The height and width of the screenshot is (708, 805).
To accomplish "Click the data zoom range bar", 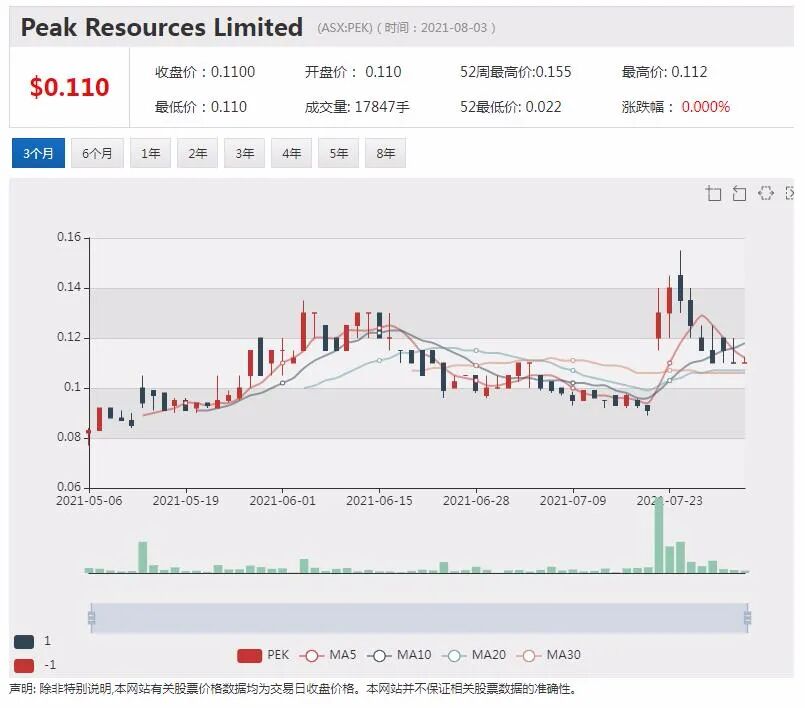I will 419,618.
